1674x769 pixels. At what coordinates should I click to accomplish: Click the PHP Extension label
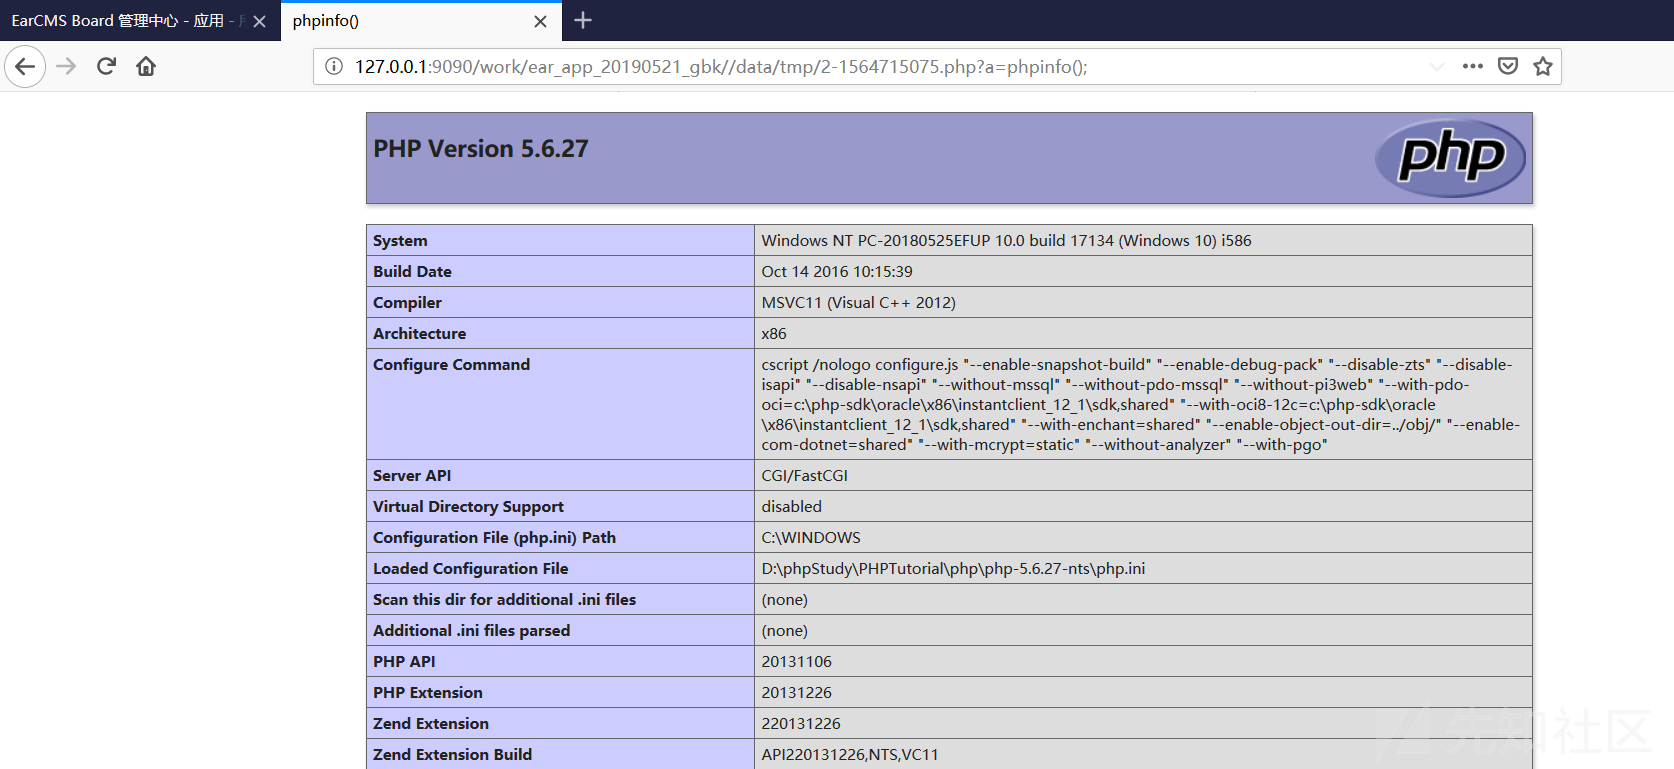point(427,693)
